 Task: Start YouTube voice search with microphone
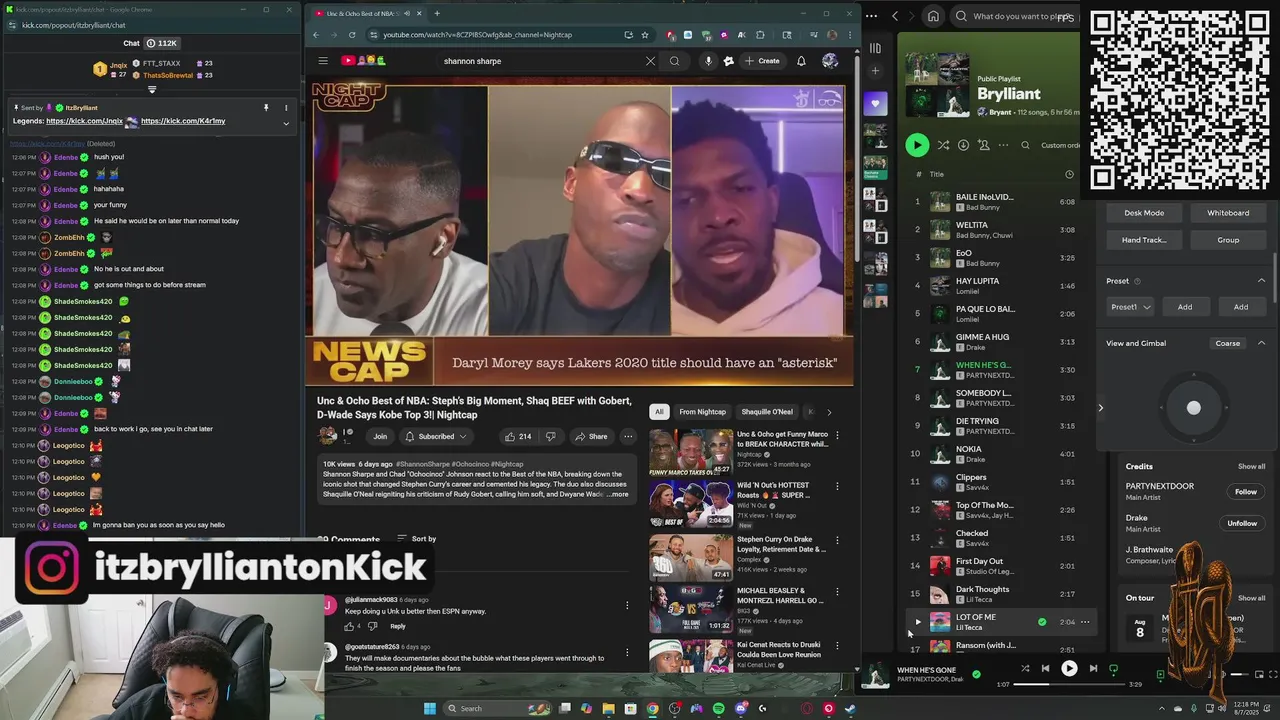708,61
